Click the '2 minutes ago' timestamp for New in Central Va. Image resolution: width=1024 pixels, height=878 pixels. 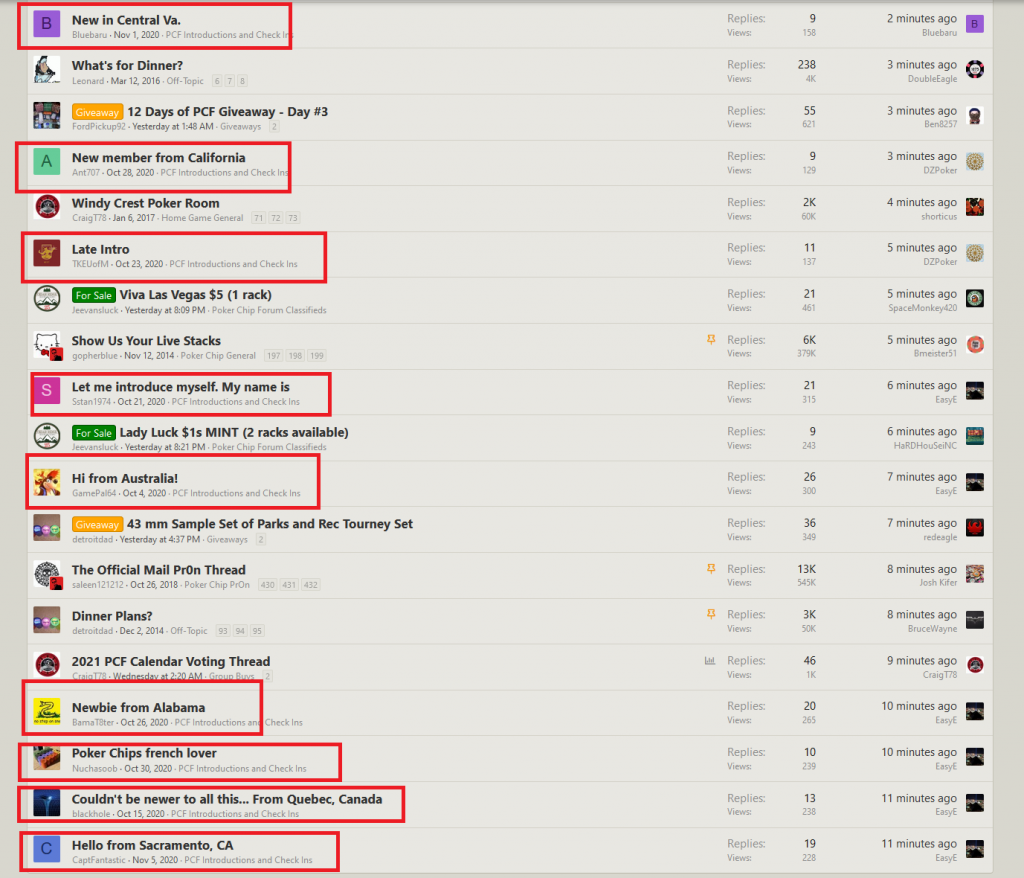click(921, 19)
